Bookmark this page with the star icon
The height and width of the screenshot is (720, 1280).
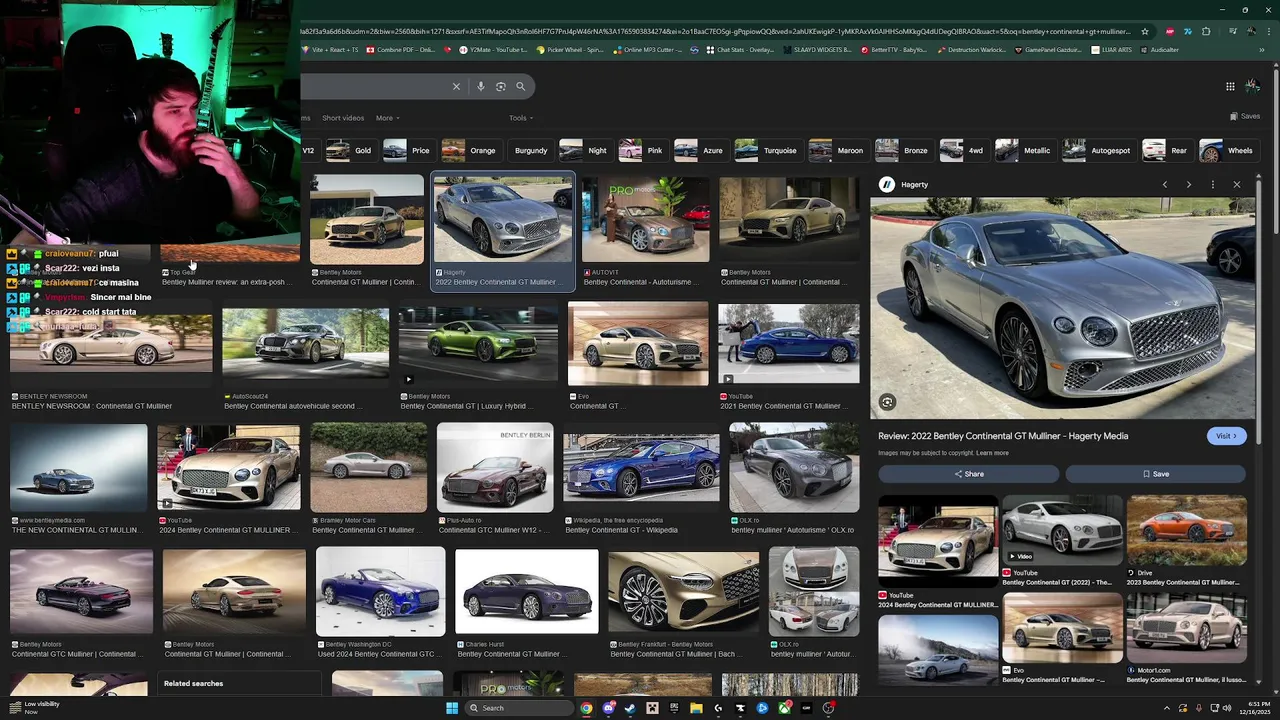(1145, 31)
